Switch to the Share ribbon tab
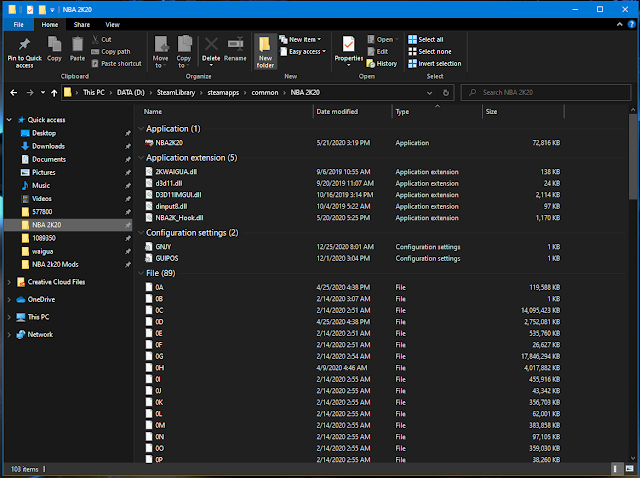Viewport: 640px width, 478px height. pyautogui.click(x=82, y=24)
